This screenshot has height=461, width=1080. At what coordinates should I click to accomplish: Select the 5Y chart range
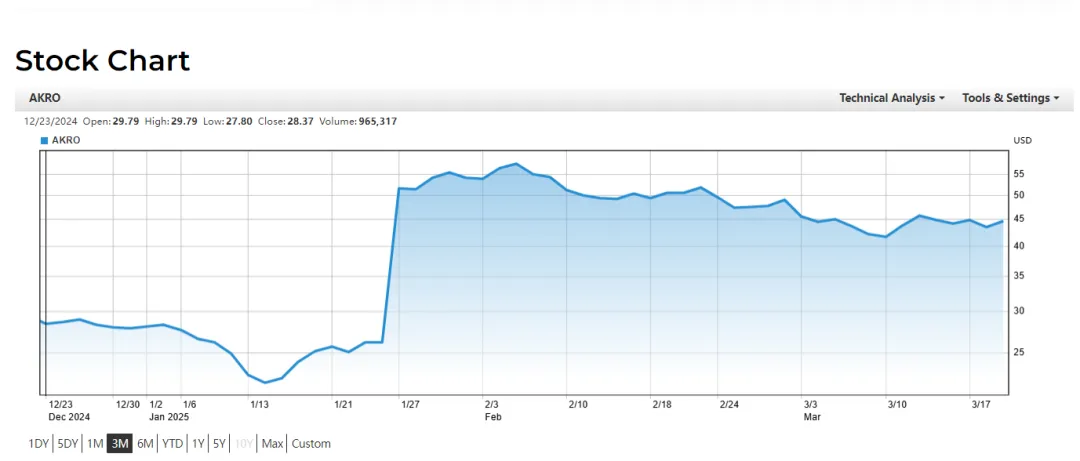point(219,443)
